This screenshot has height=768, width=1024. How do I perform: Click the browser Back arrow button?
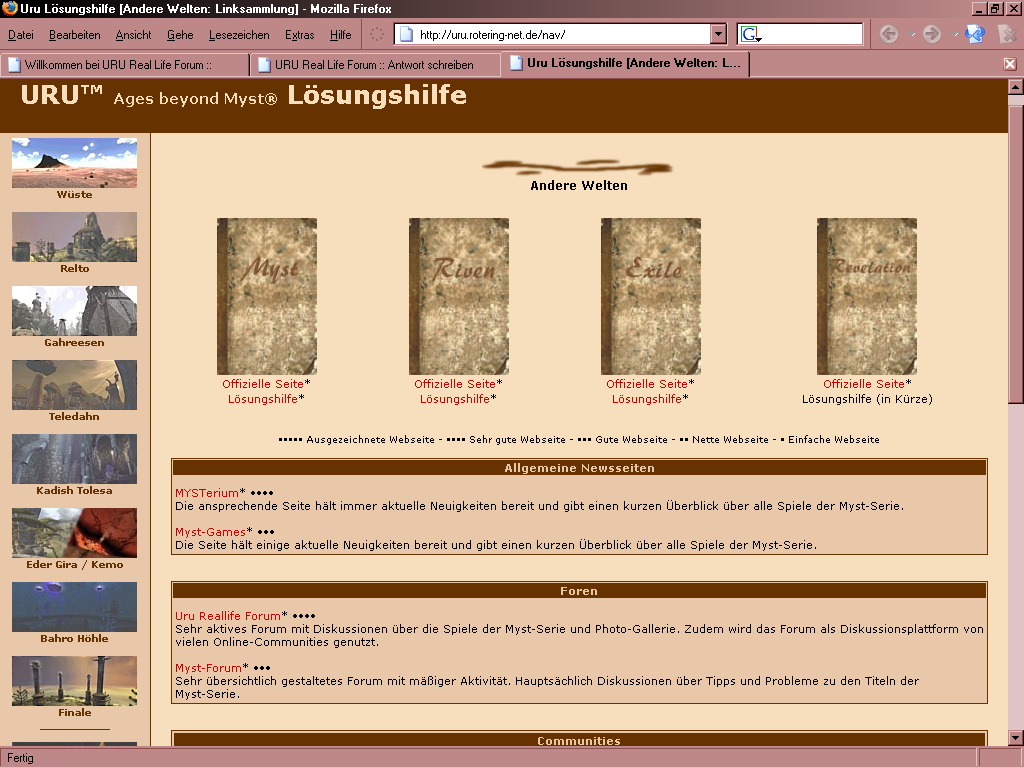(888, 34)
